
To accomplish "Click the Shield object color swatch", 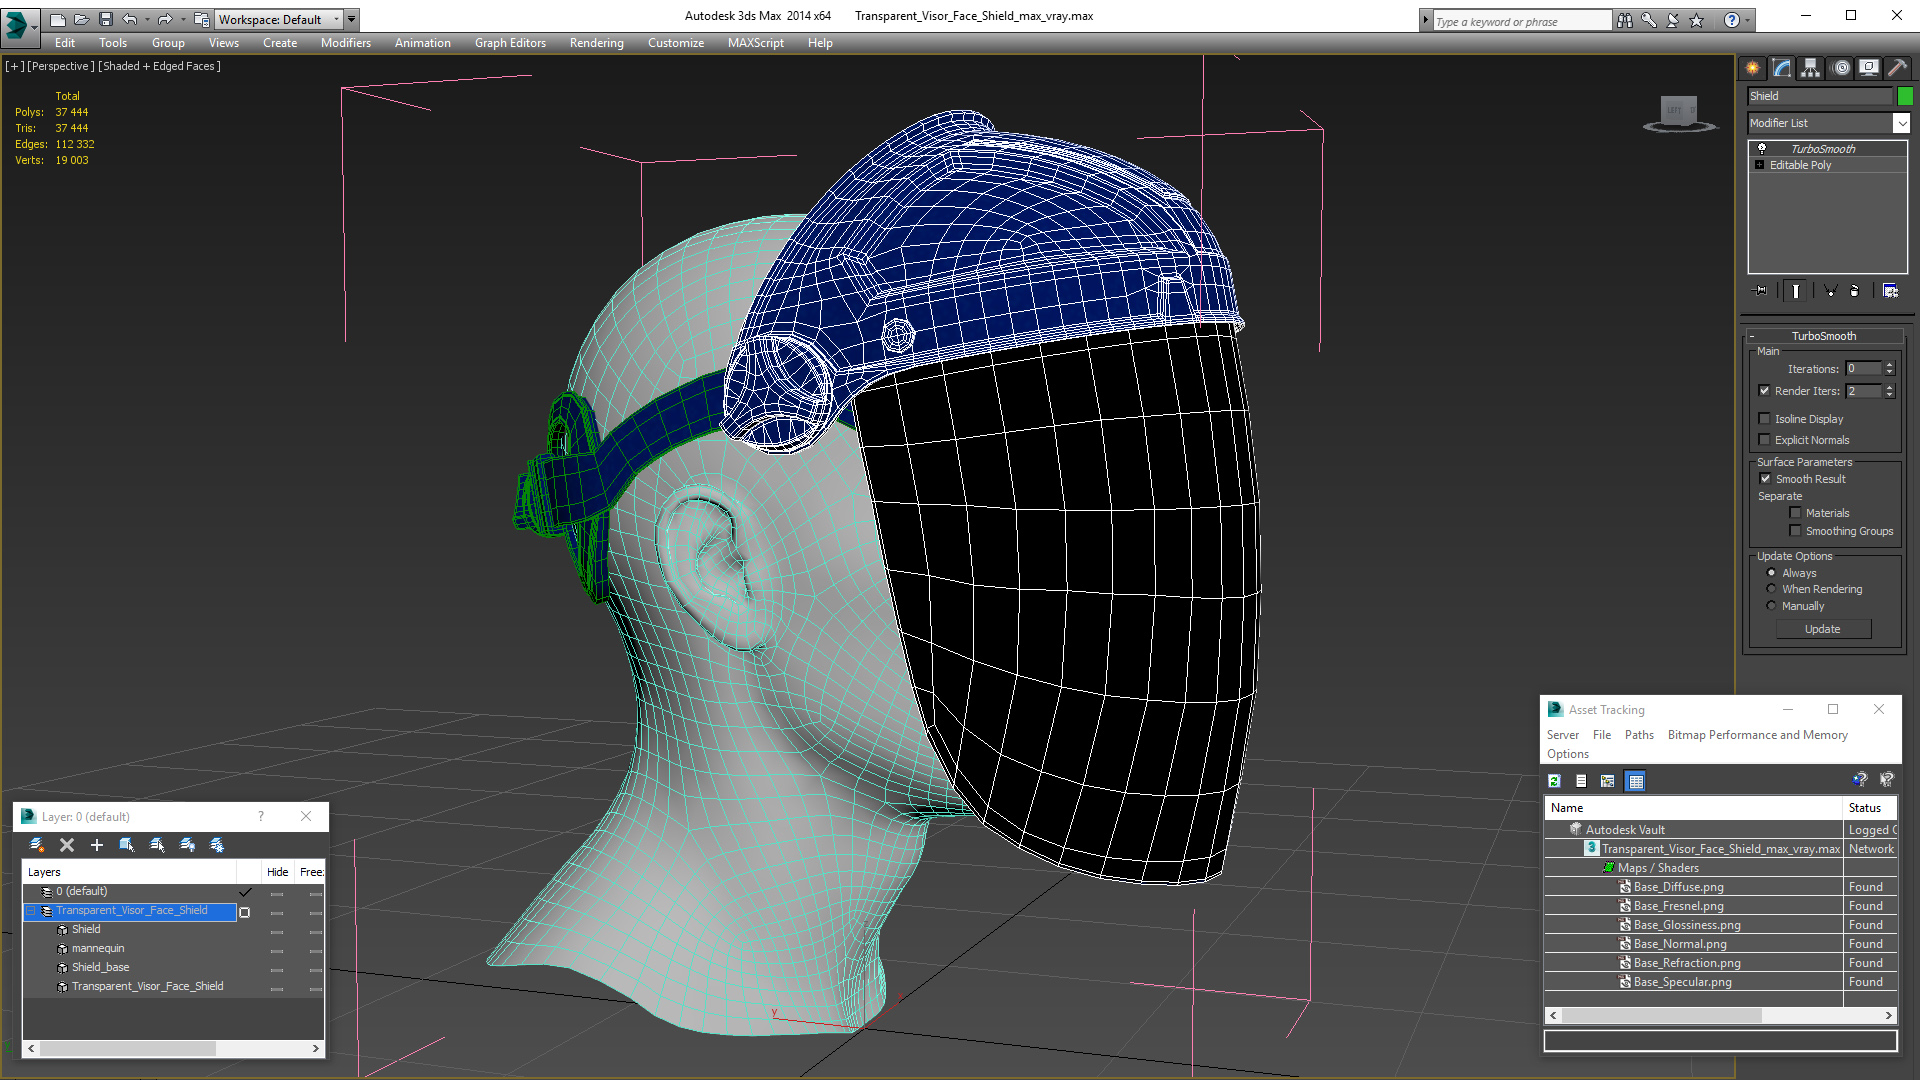I will pos(1905,96).
